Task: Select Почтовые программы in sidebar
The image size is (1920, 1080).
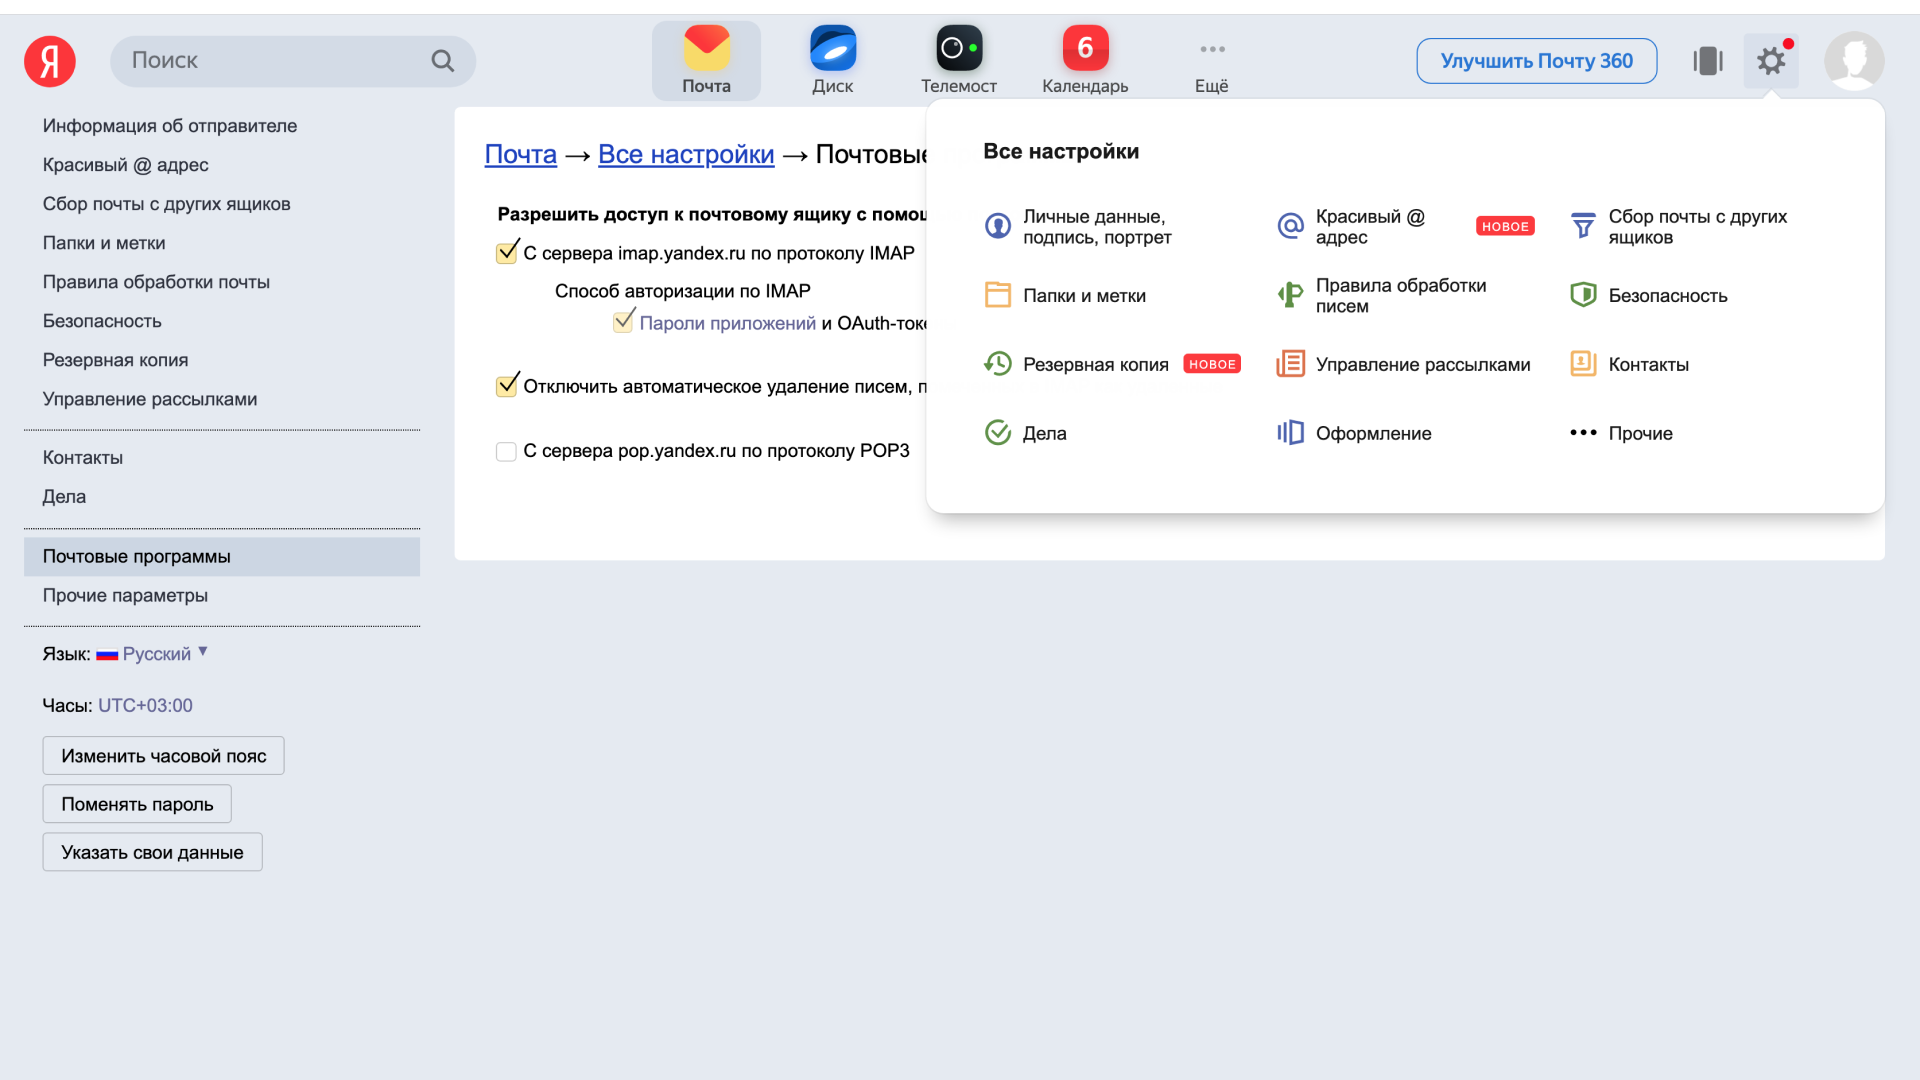Action: coord(222,557)
